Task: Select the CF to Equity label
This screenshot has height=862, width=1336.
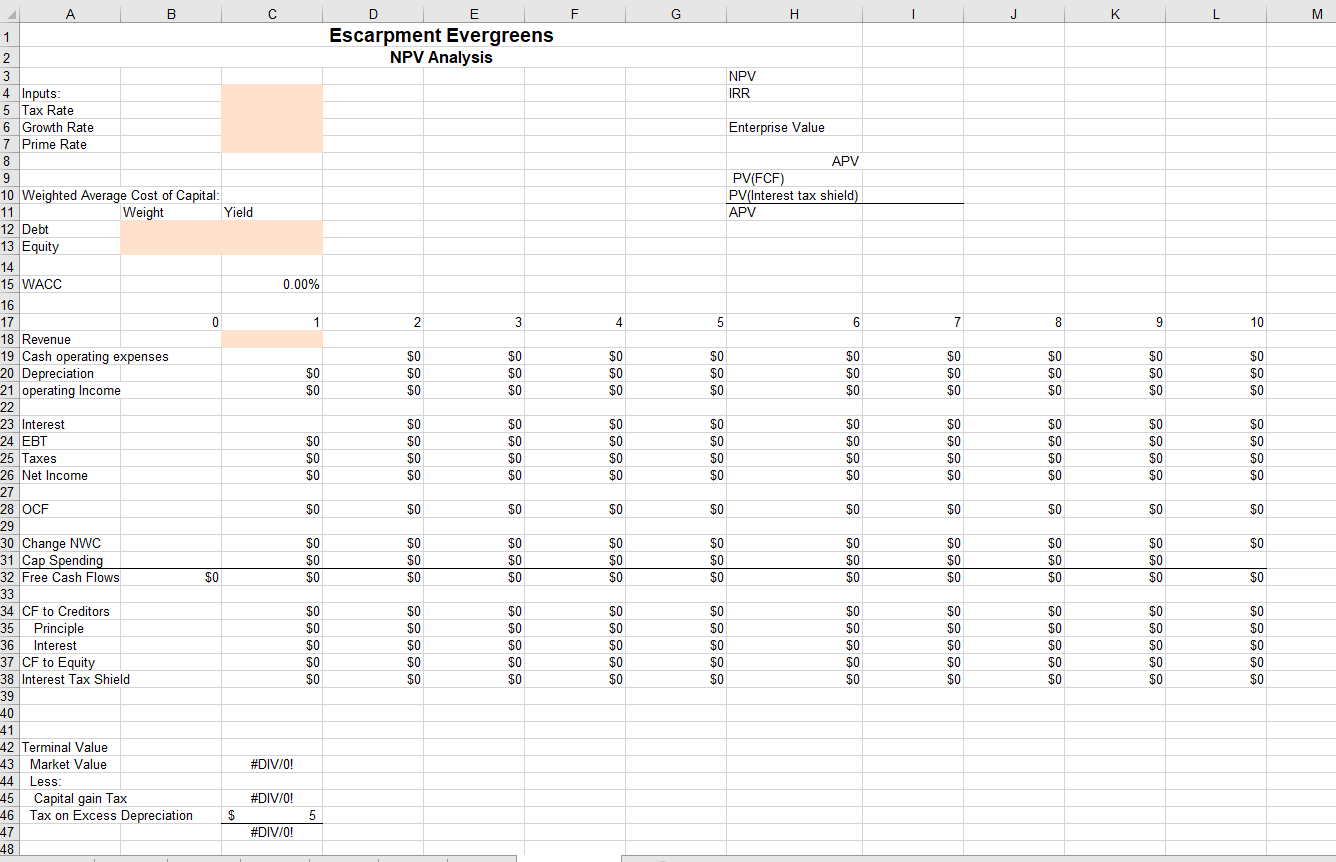Action: 58,662
